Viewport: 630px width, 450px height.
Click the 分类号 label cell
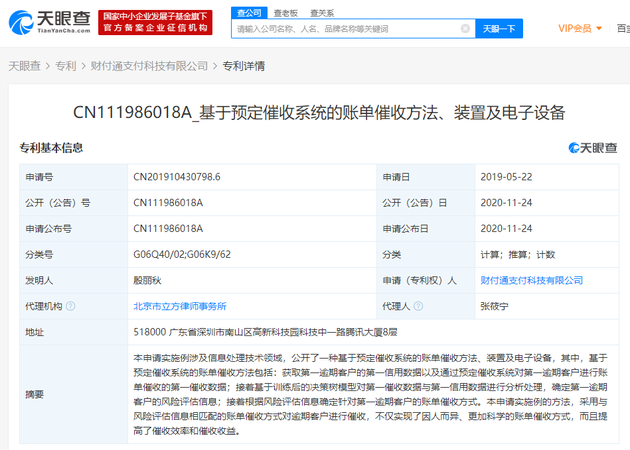pos(74,254)
